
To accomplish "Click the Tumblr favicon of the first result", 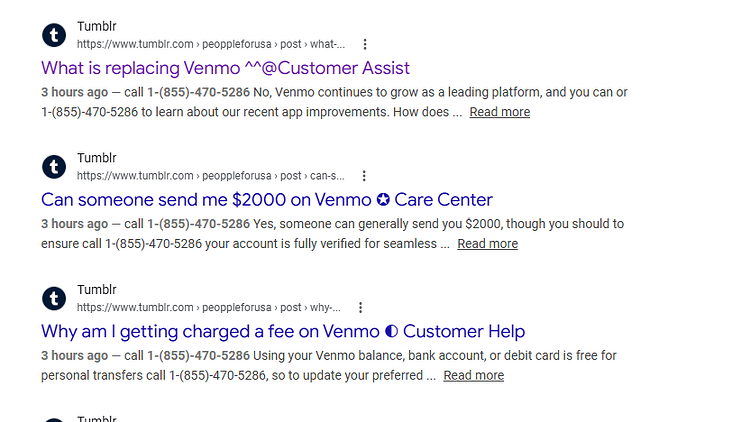I will pos(54,35).
